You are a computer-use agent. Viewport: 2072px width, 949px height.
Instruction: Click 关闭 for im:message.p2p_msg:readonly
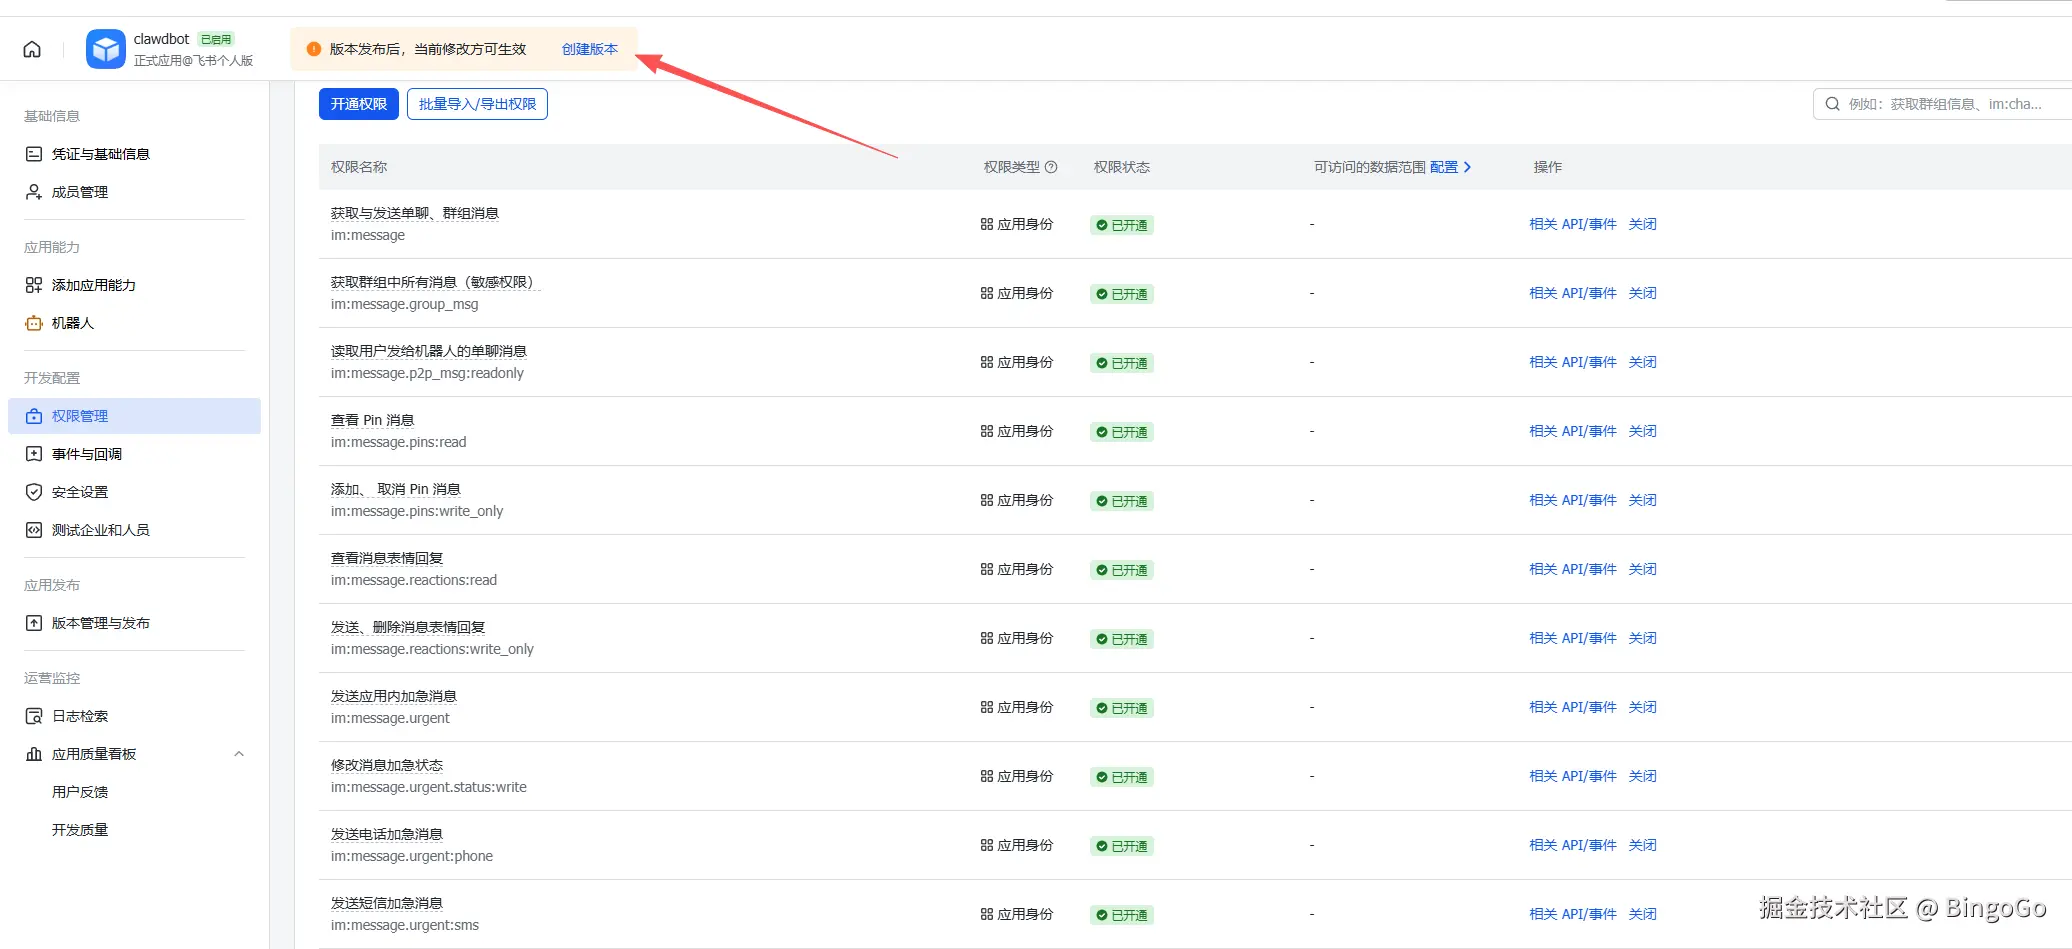pos(1643,362)
